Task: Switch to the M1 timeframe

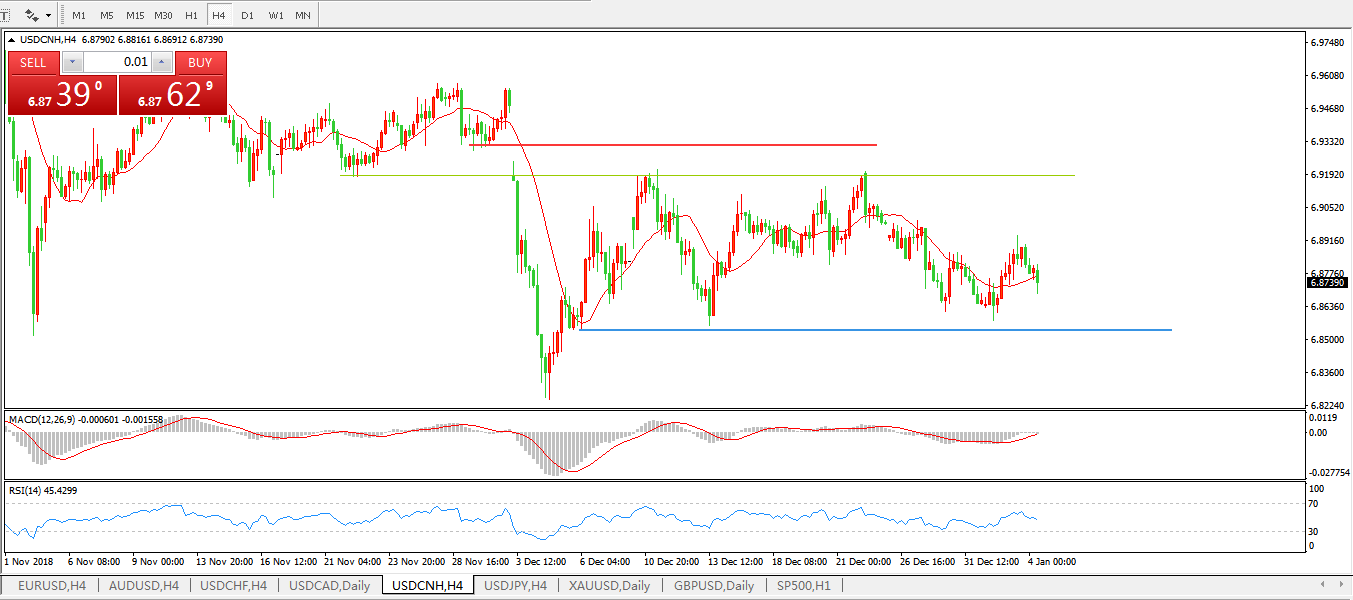Action: (79, 16)
